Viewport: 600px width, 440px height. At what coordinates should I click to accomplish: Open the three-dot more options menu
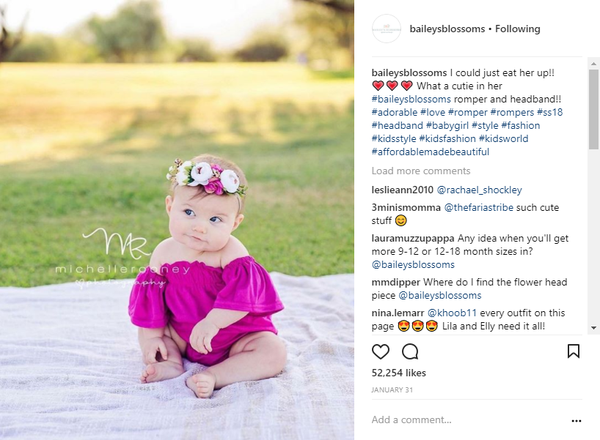tap(576, 421)
